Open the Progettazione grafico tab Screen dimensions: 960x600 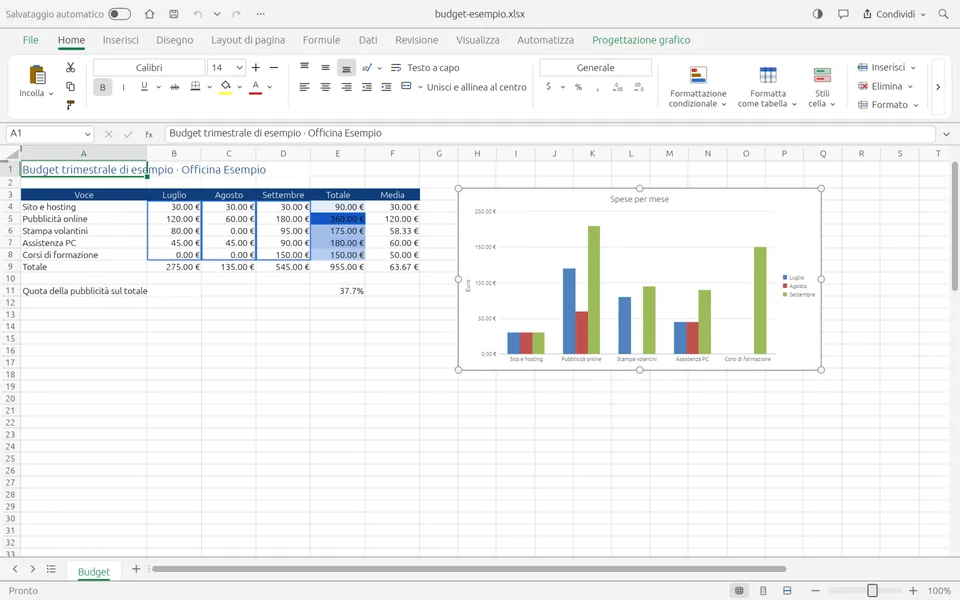point(641,40)
